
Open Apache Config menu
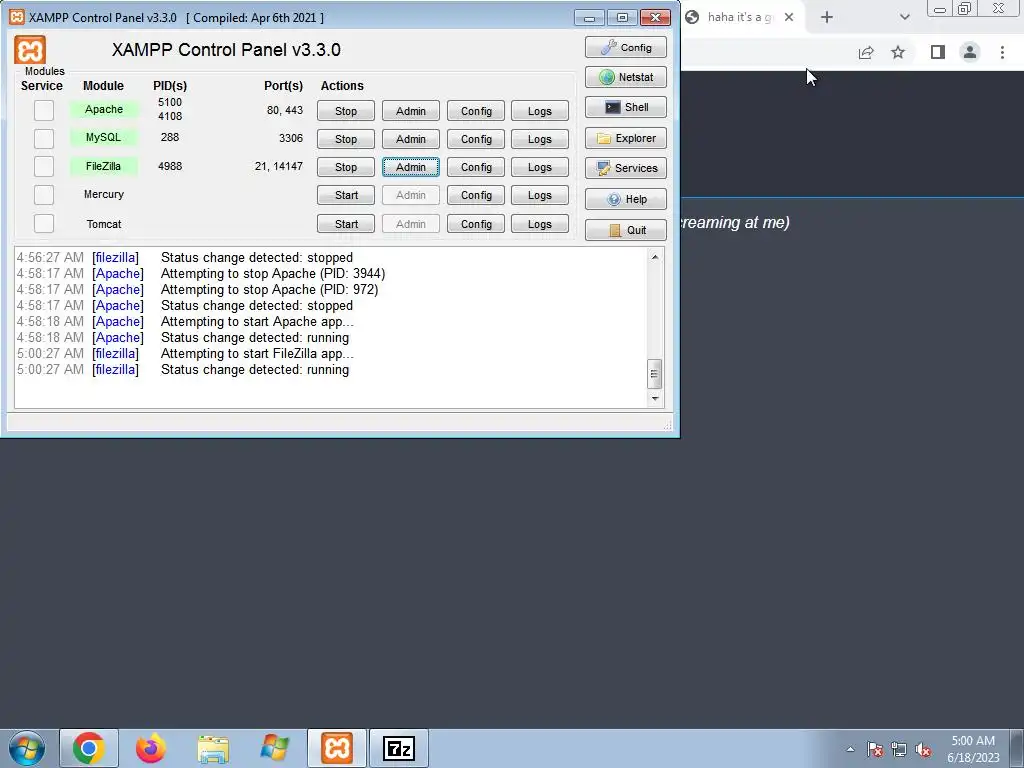point(476,111)
